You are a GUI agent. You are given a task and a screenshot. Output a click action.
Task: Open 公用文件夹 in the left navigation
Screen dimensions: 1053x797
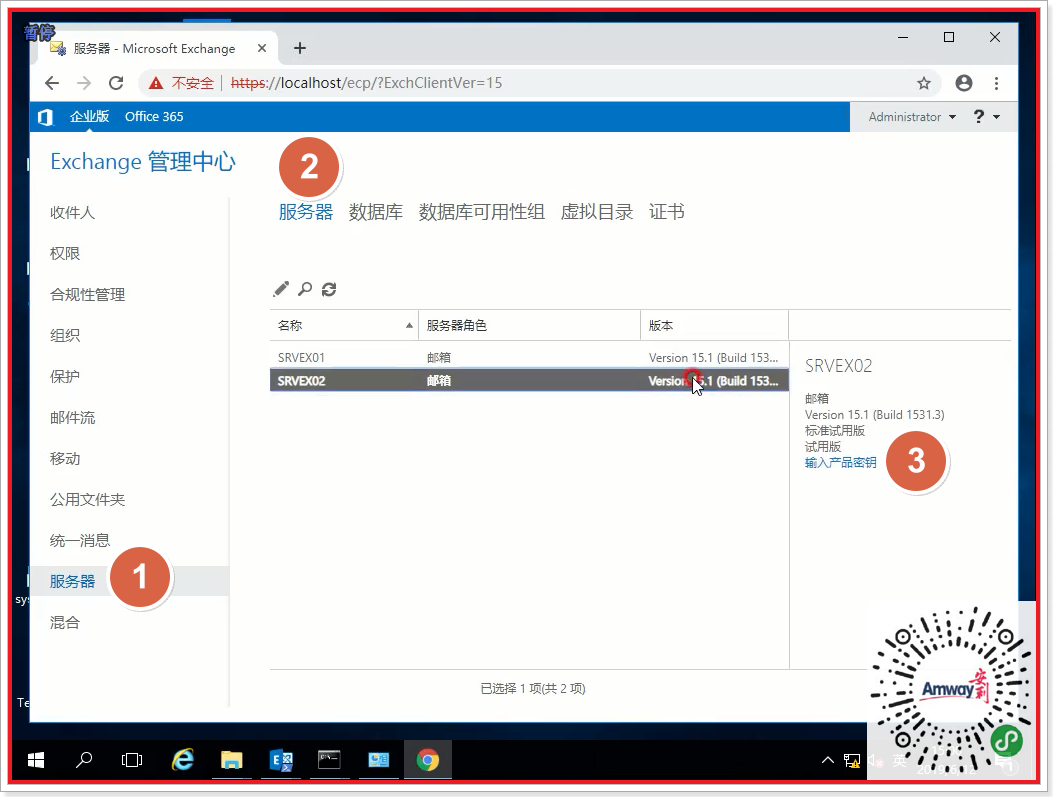pos(87,500)
